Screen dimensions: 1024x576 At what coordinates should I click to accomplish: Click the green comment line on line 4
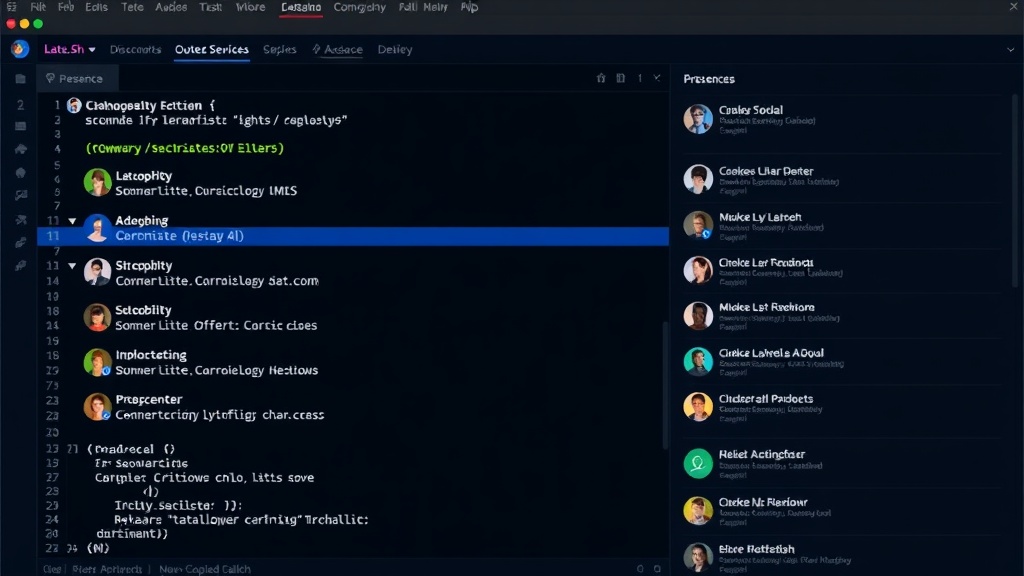point(185,148)
